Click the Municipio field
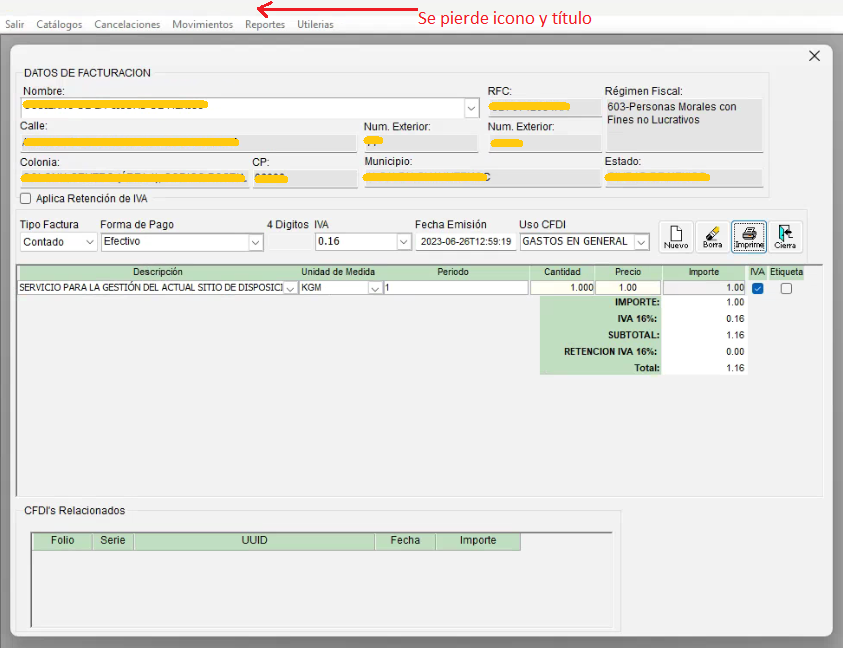This screenshot has height=648, width=843. [482, 177]
